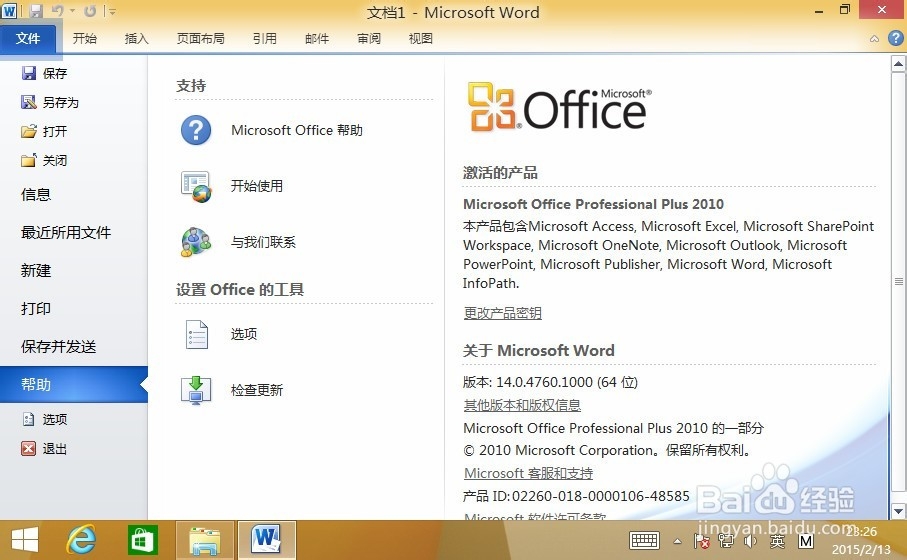Viewport: 907px width, 560px height.
Task: Click the Office logo image
Action: [560, 107]
